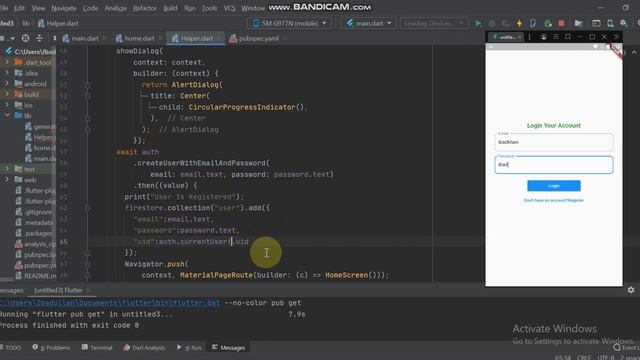Open the SM G977N device dropdown
Viewport: 640px width, 360px height.
coord(289,23)
